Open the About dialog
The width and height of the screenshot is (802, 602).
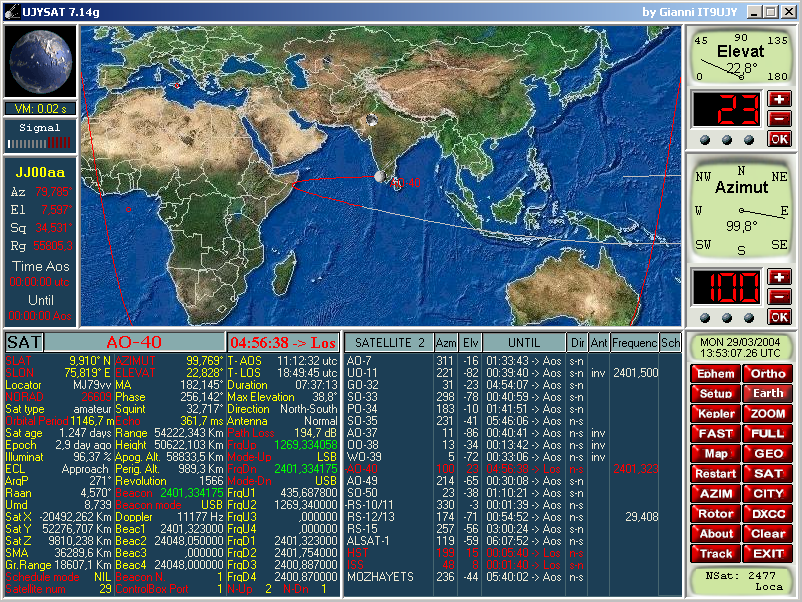pos(716,533)
